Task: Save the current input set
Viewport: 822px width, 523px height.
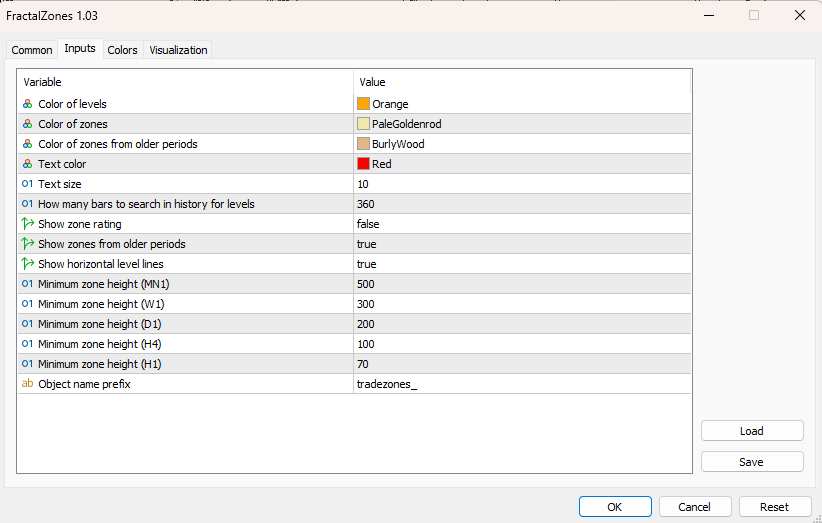Action: pos(752,462)
